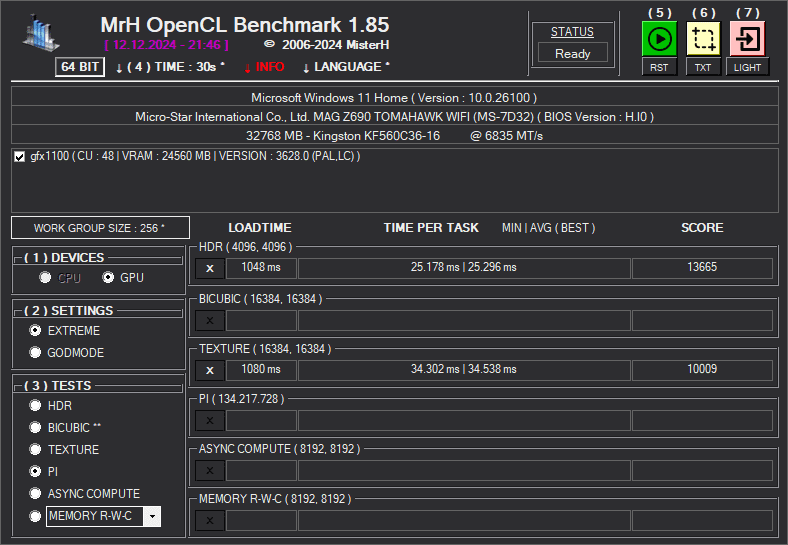Click the empty BICUBIC score field

click(702, 320)
